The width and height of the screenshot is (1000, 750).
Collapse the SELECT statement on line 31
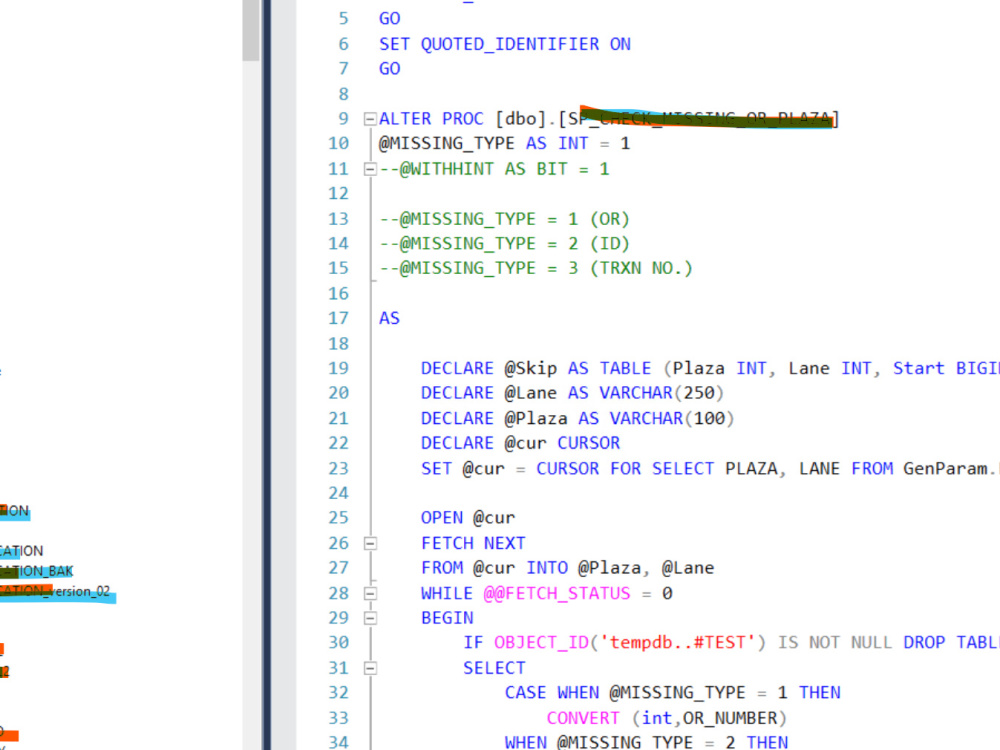(x=370, y=668)
